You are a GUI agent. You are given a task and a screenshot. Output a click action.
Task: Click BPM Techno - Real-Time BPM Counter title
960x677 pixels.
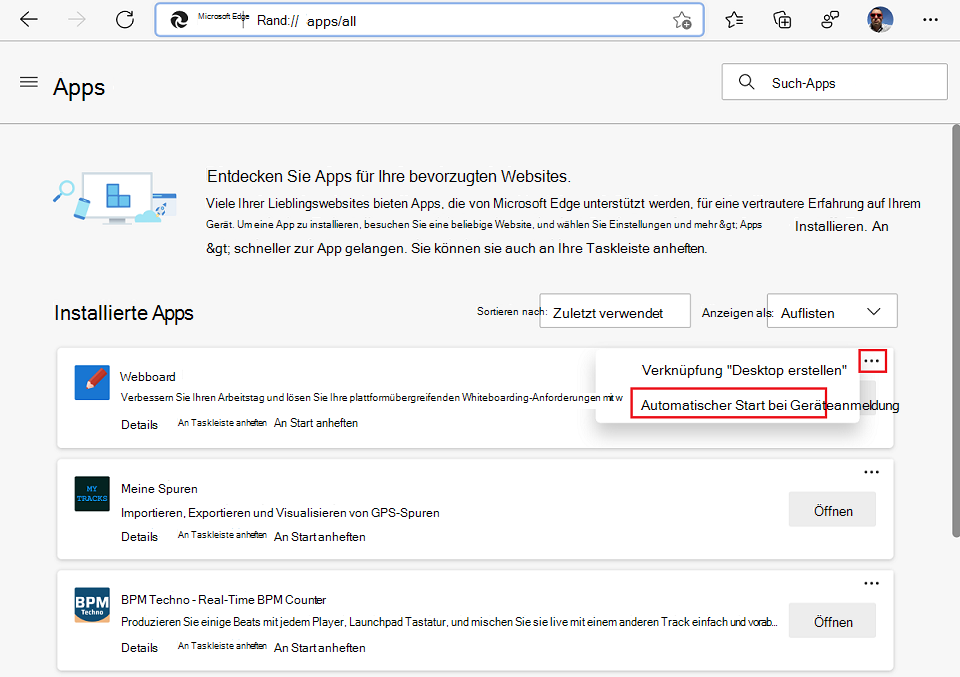click(x=223, y=600)
